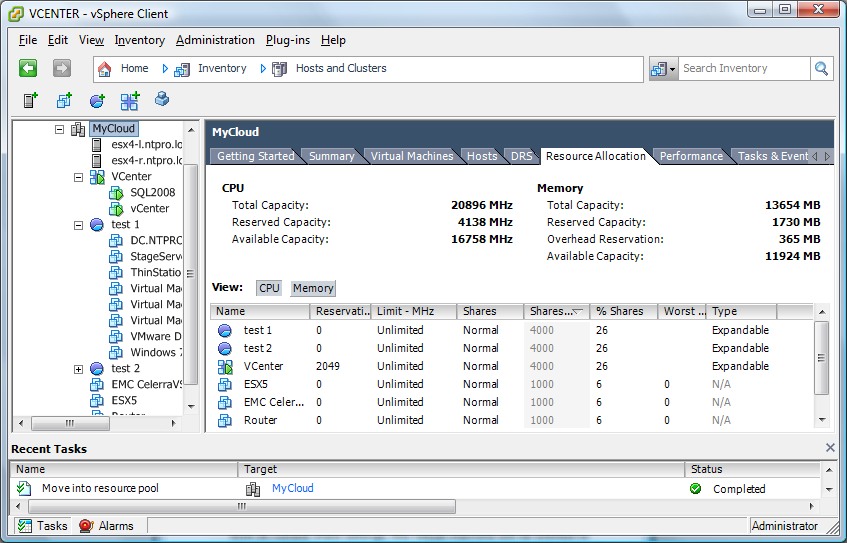This screenshot has height=543, width=847.
Task: Click the esx4-l host icon in tree
Action: click(97, 144)
